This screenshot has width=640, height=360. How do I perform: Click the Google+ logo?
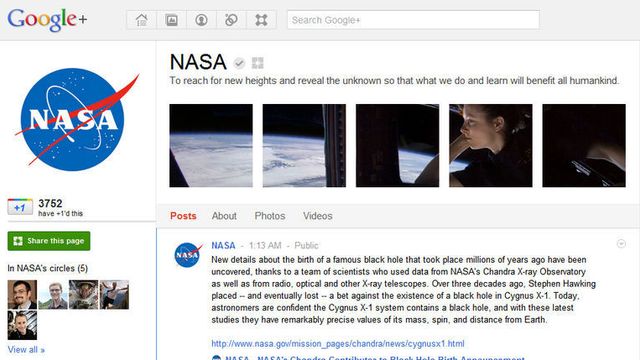coord(47,20)
